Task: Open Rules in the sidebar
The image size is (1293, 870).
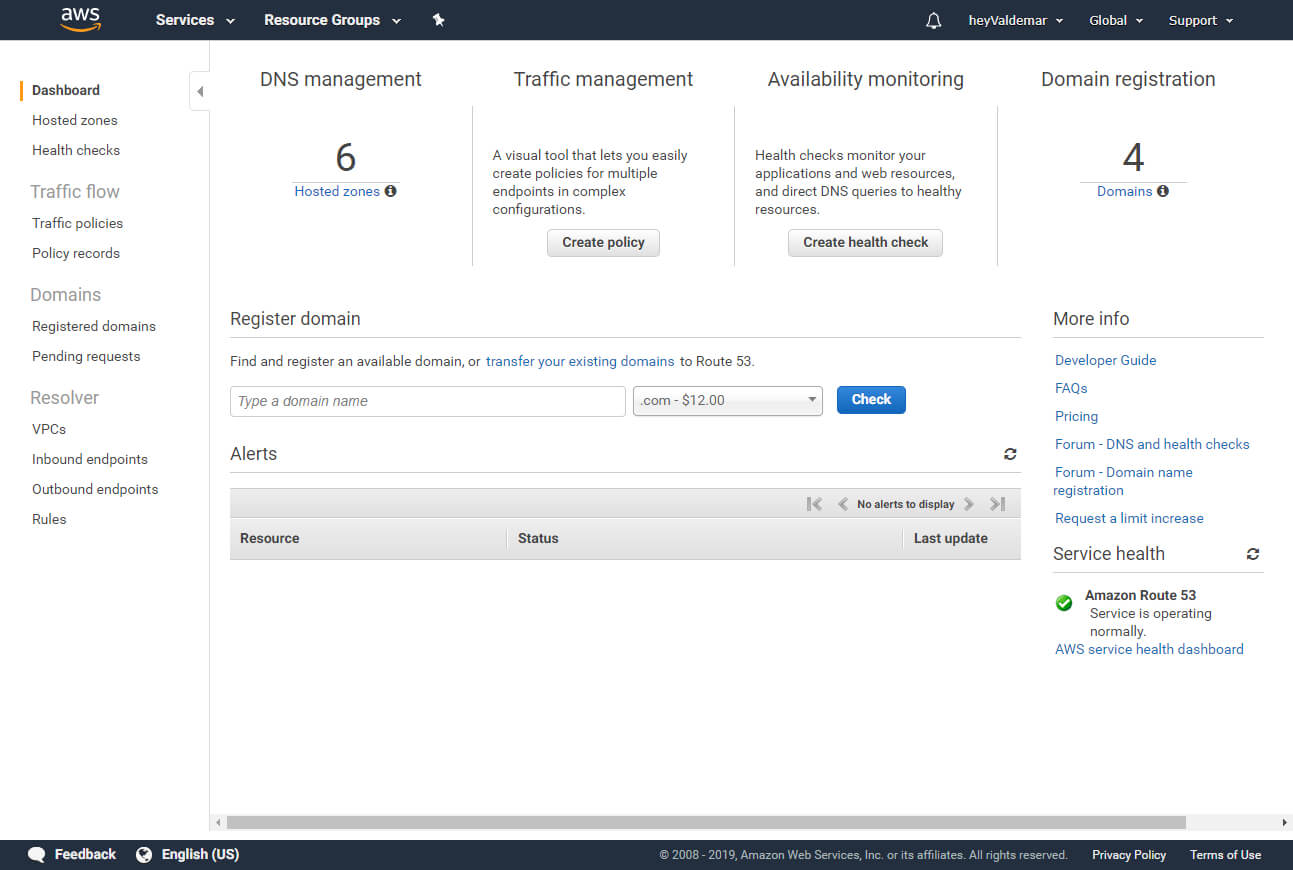Action: 49,519
